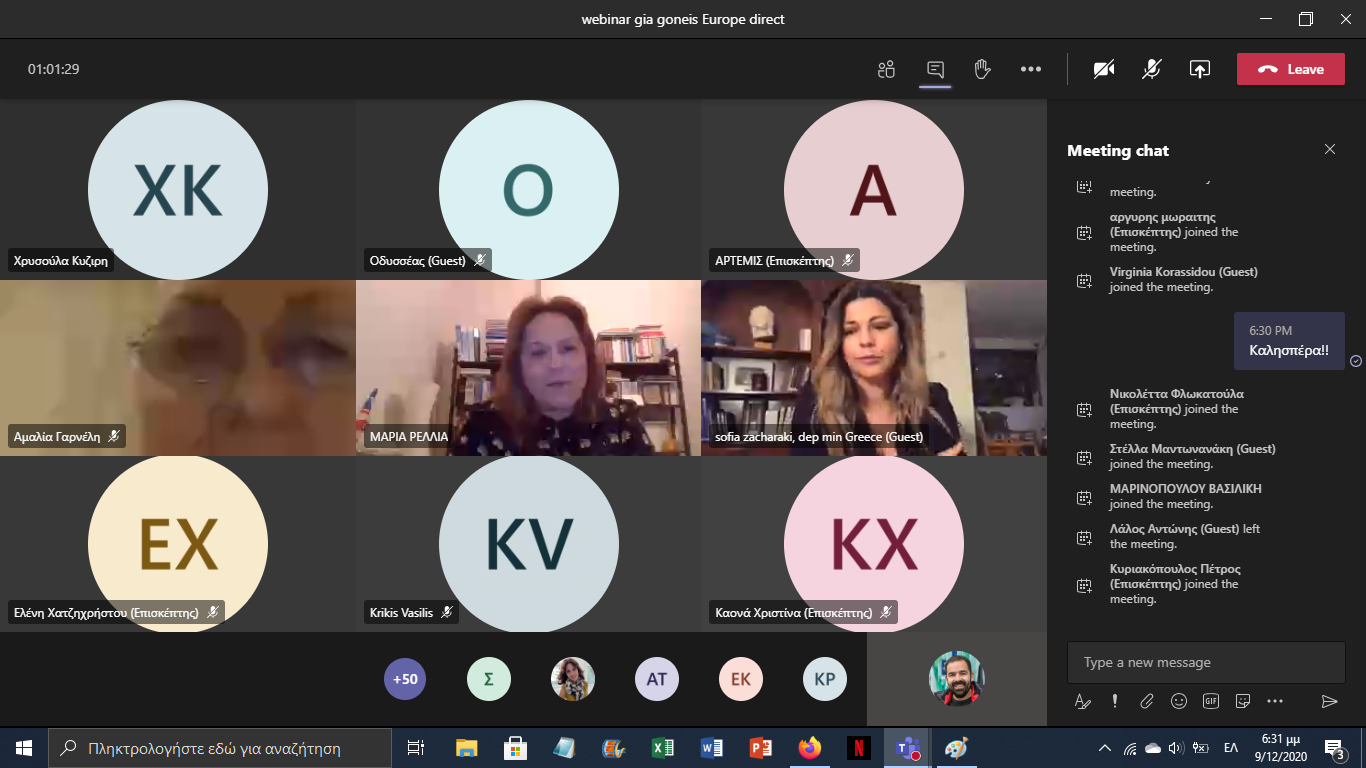Viewport: 1366px width, 768px height.
Task: Send the chat message
Action: 1329,701
